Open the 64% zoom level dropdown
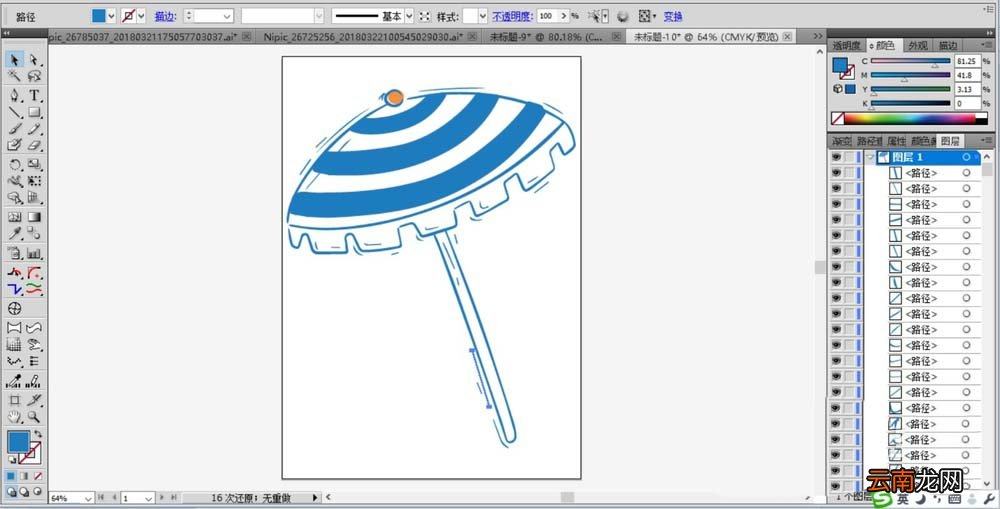1000x509 pixels. (88, 498)
